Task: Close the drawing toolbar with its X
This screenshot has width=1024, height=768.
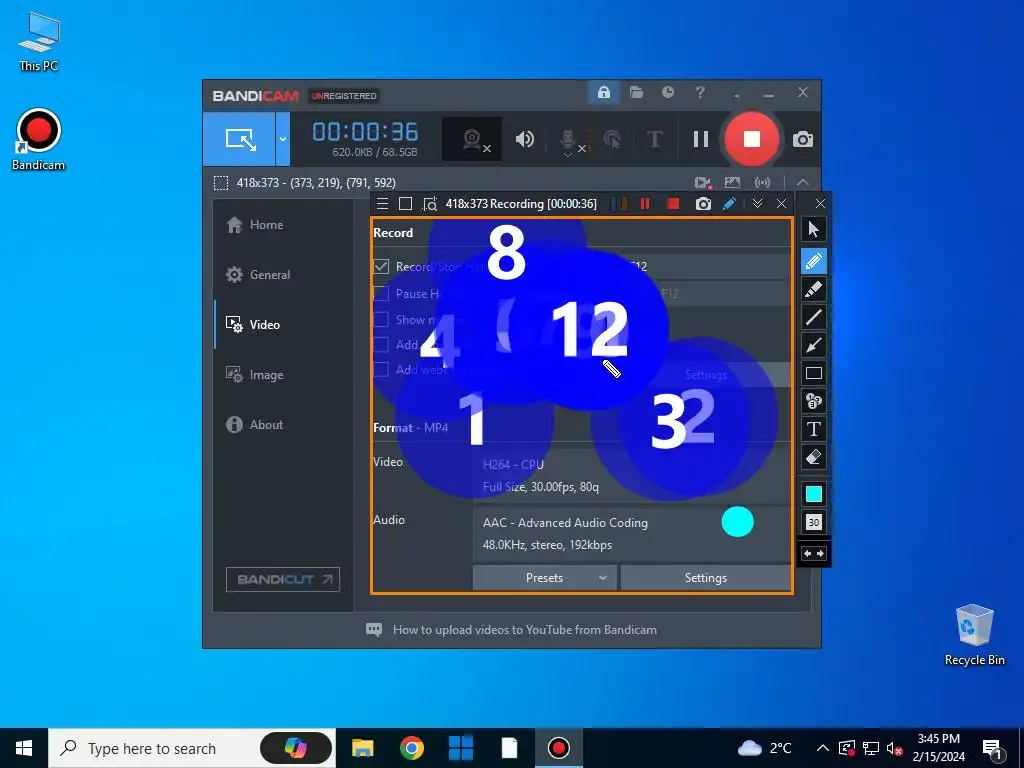Action: pos(820,204)
